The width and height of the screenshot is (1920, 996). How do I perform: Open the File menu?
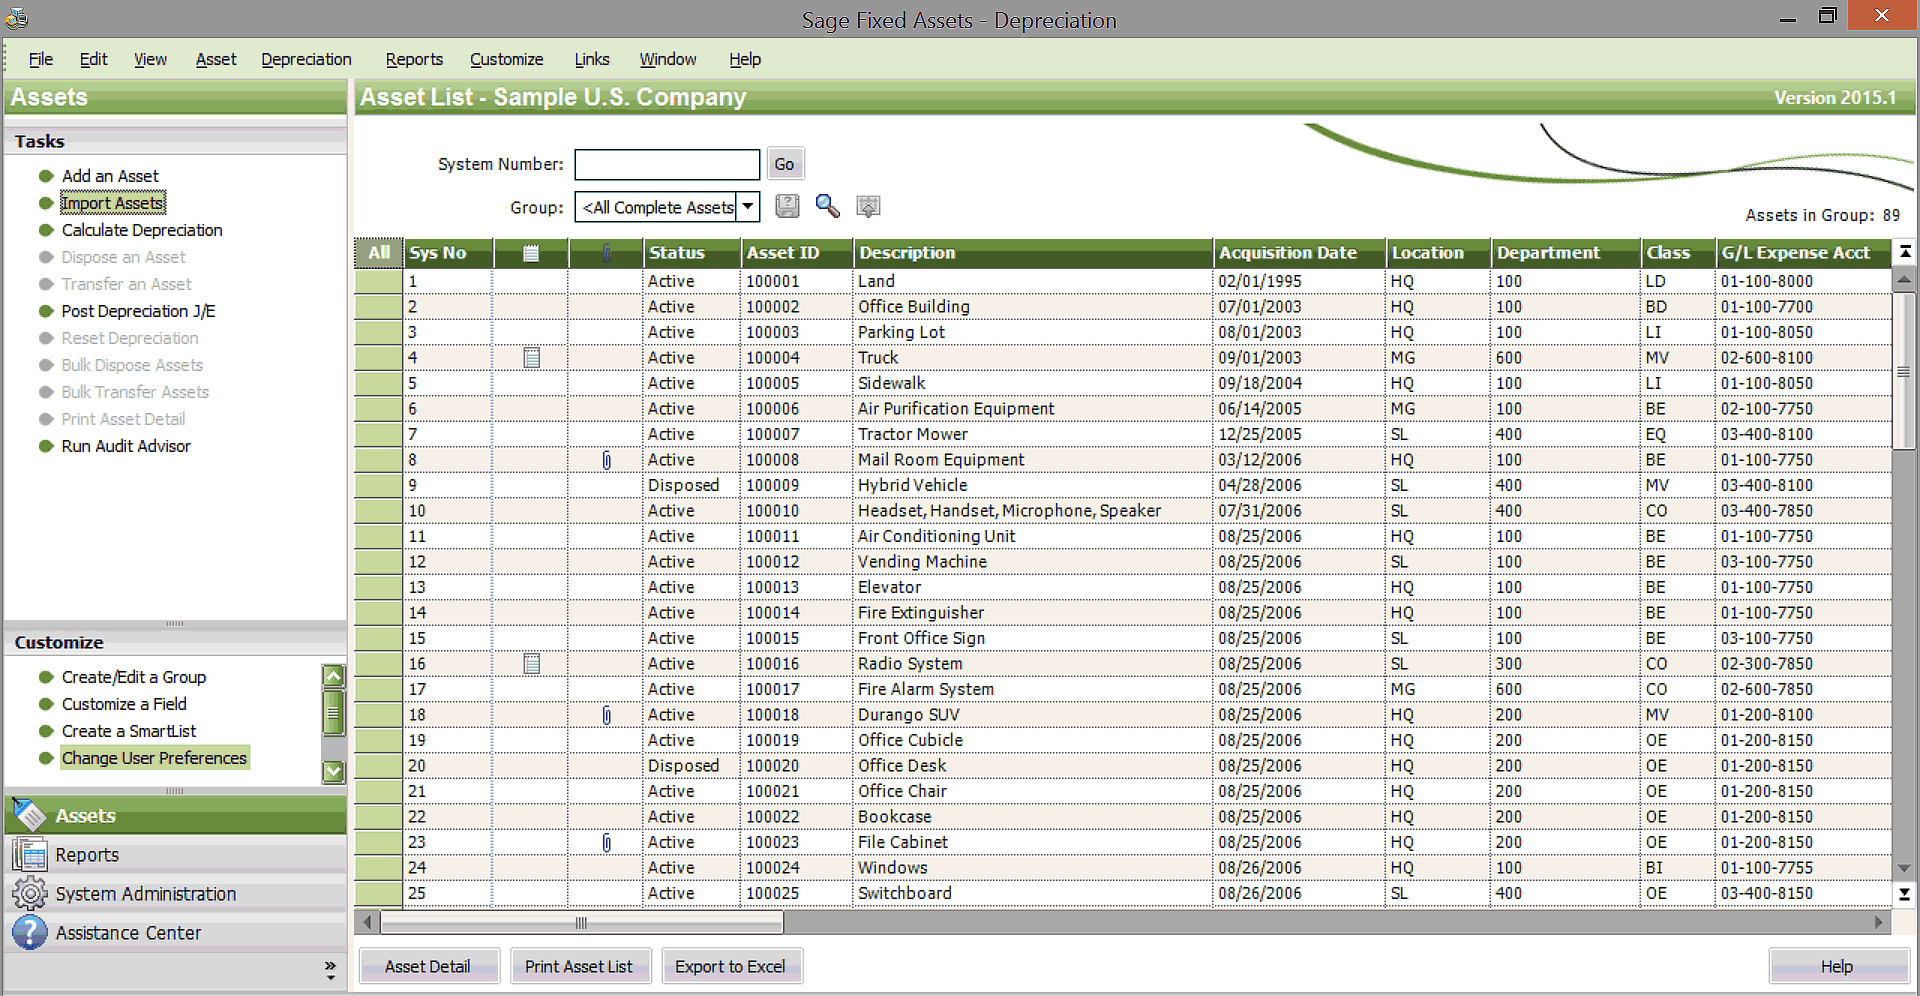(41, 59)
